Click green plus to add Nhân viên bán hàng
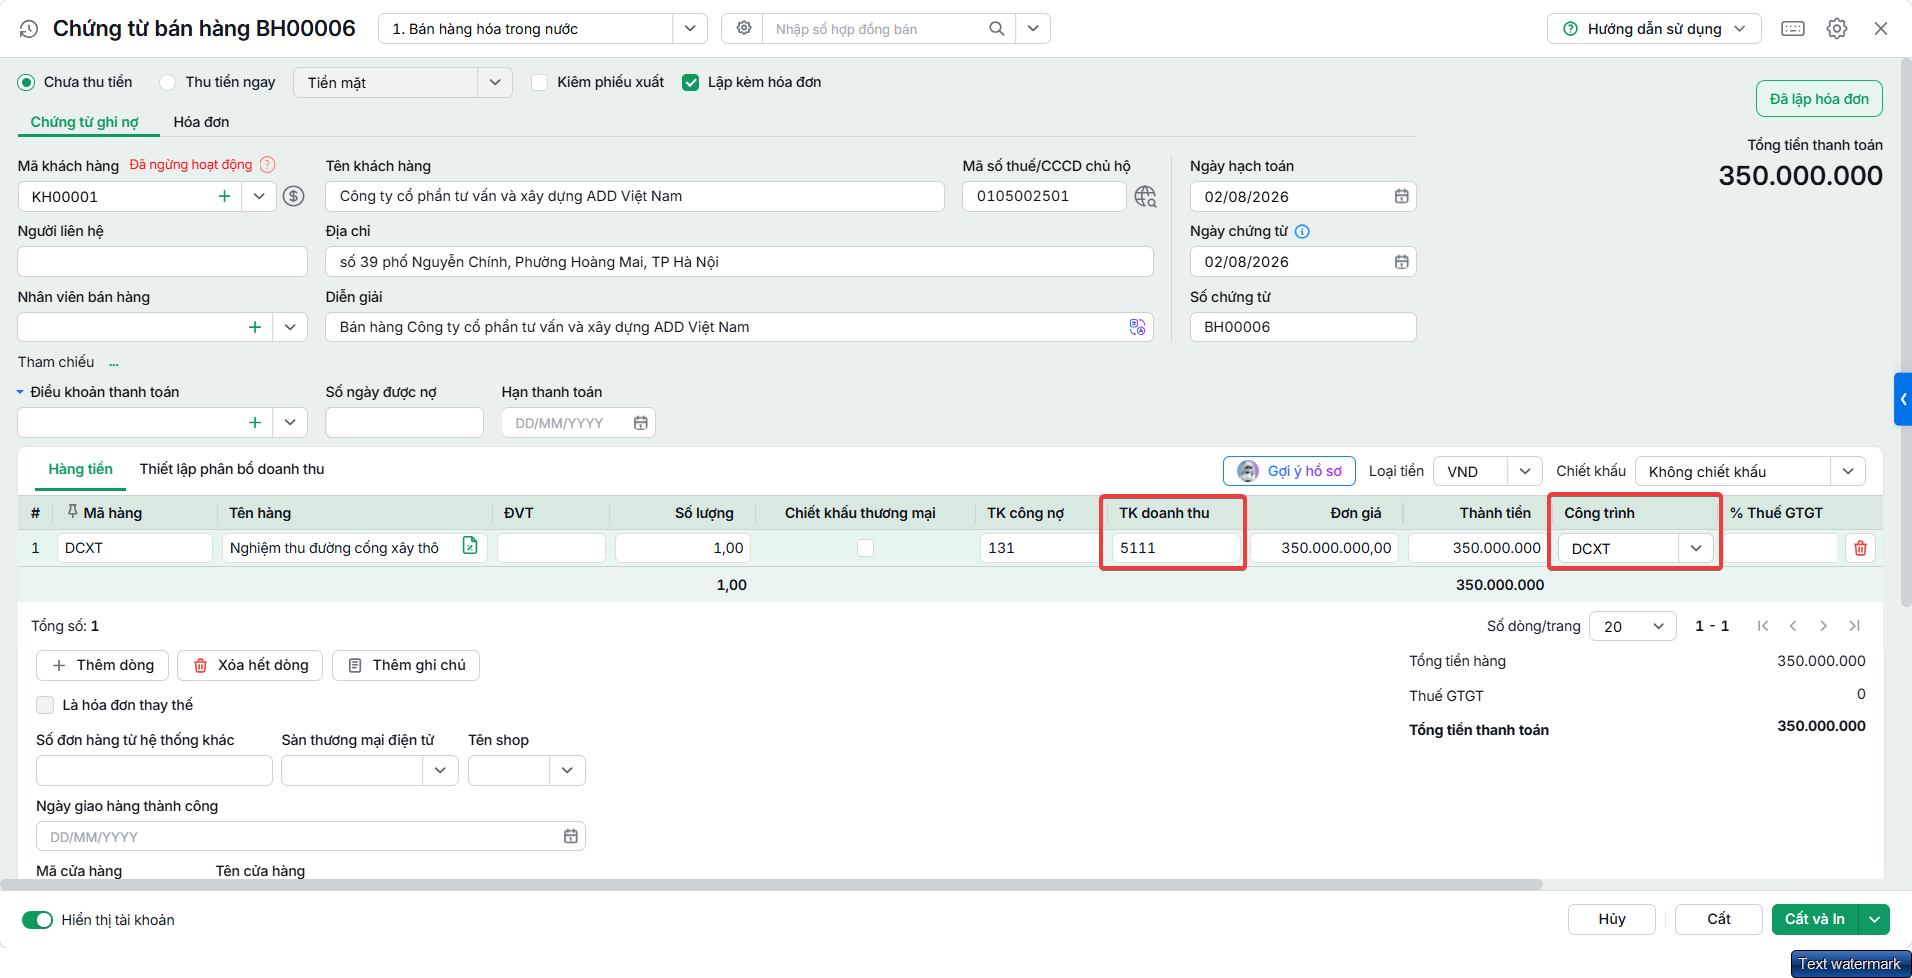Image resolution: width=1912 pixels, height=978 pixels. [255, 327]
